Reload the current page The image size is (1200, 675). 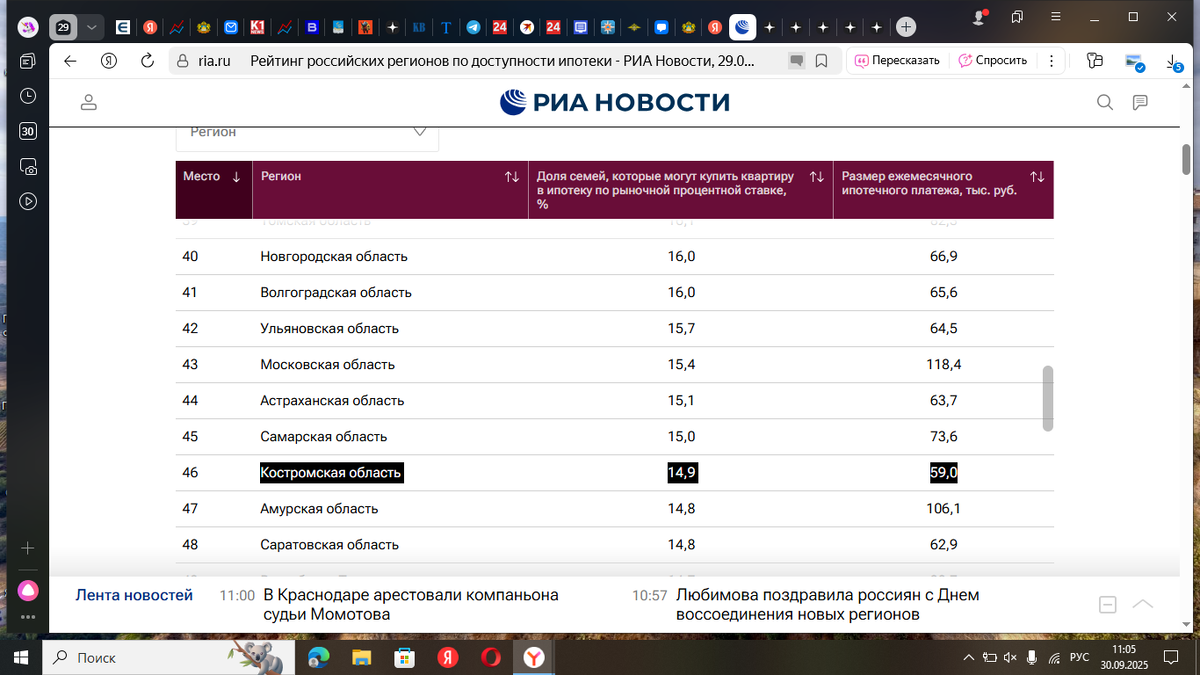147,60
